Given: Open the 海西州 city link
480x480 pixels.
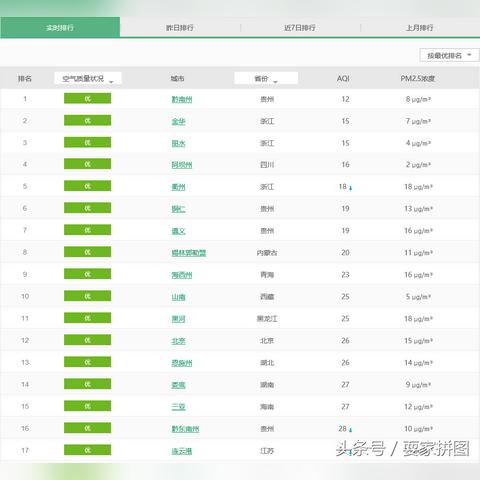Looking at the screenshot, I should [182, 275].
